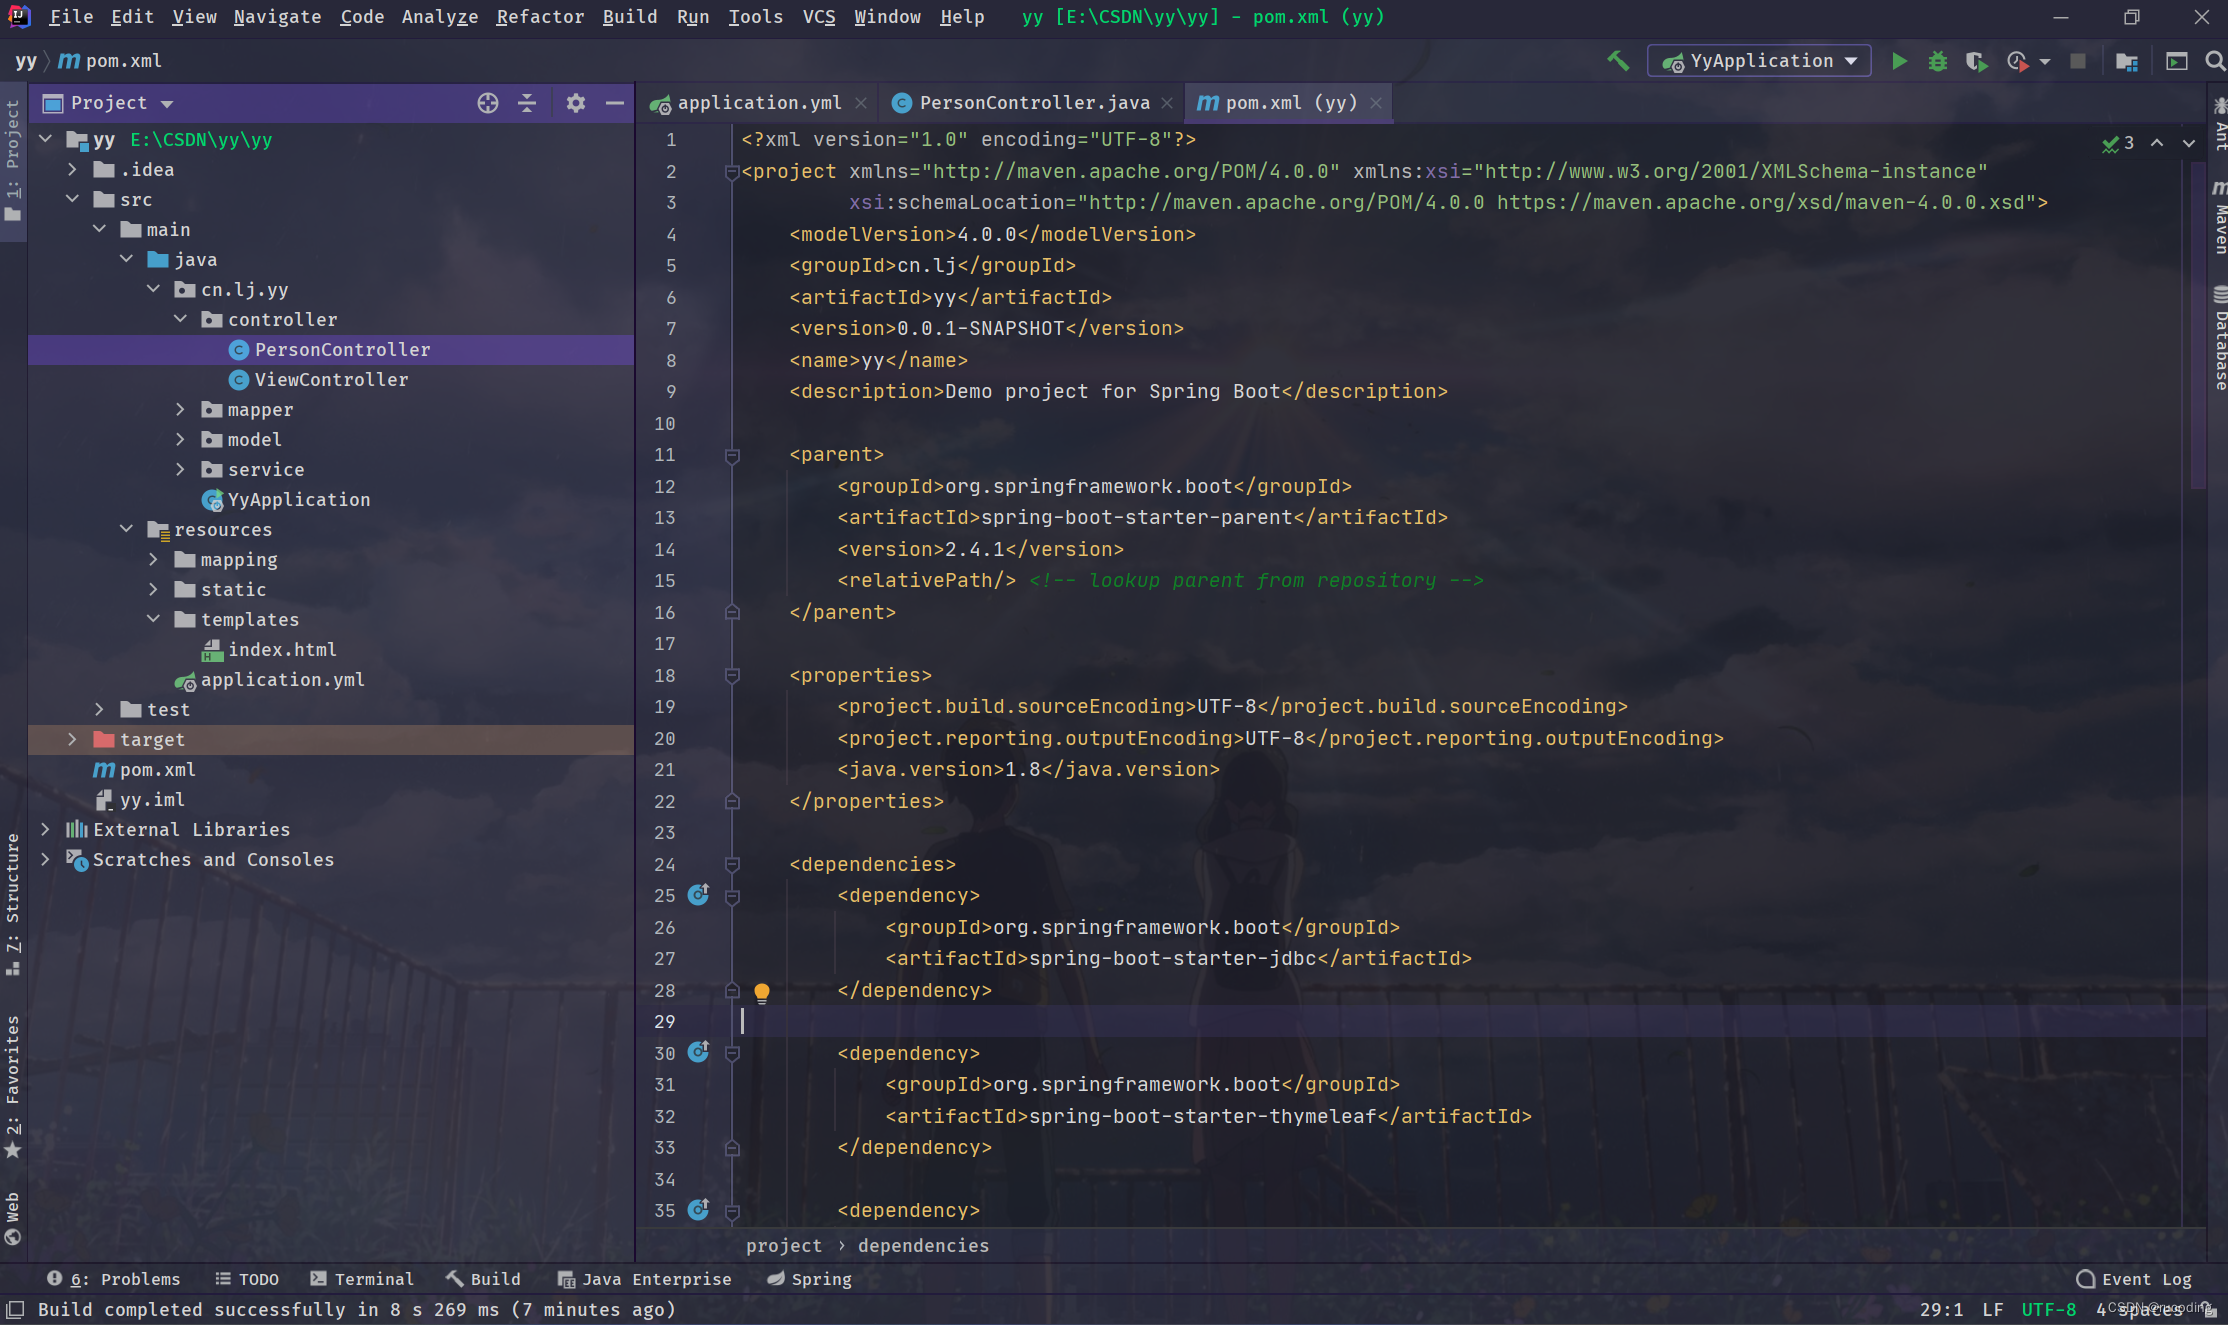Click the Search Everywhere magnifier icon
Viewport: 2228px width, 1325px height.
[x=2215, y=61]
